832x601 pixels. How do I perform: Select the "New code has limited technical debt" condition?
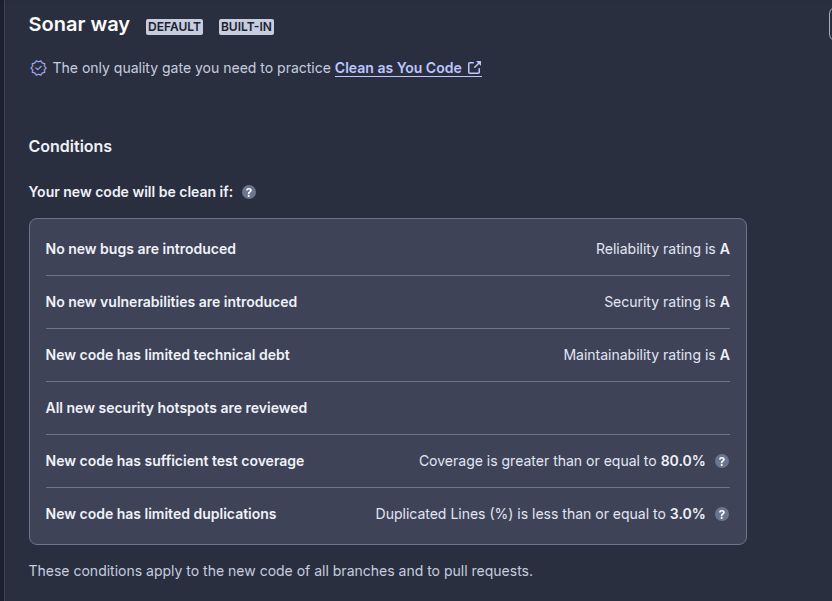coord(168,355)
